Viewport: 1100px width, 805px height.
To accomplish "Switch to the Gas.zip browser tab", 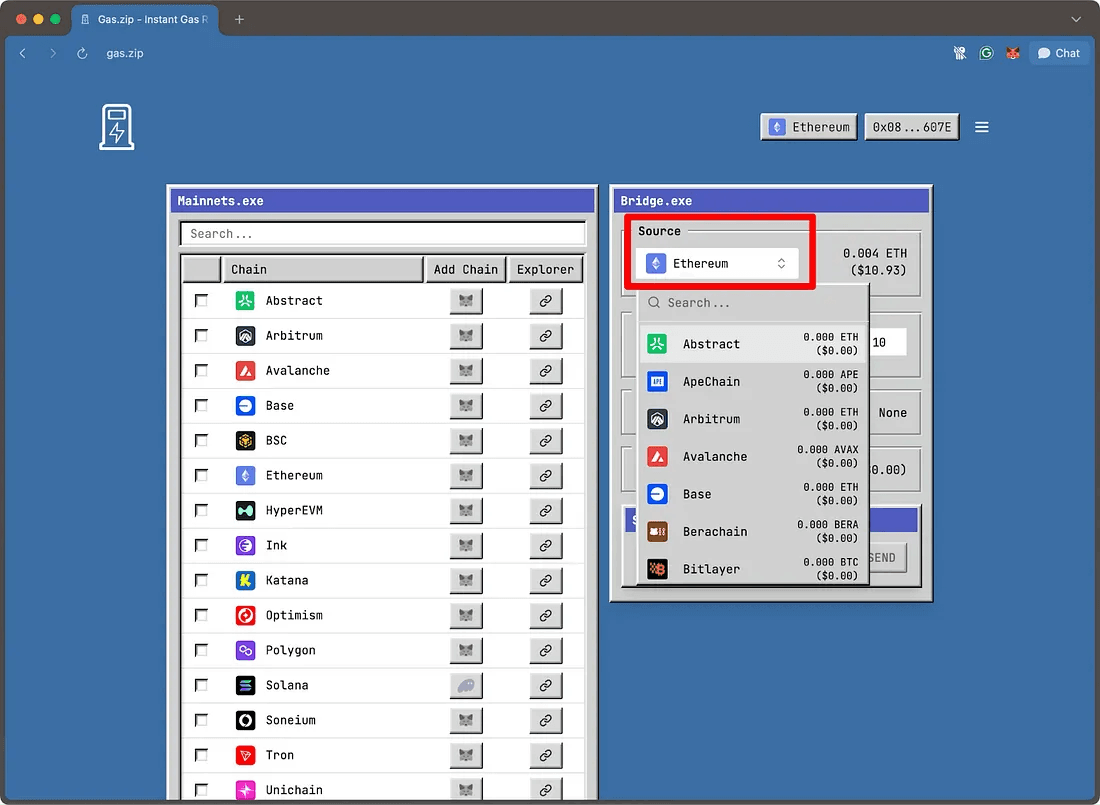I will [145, 20].
